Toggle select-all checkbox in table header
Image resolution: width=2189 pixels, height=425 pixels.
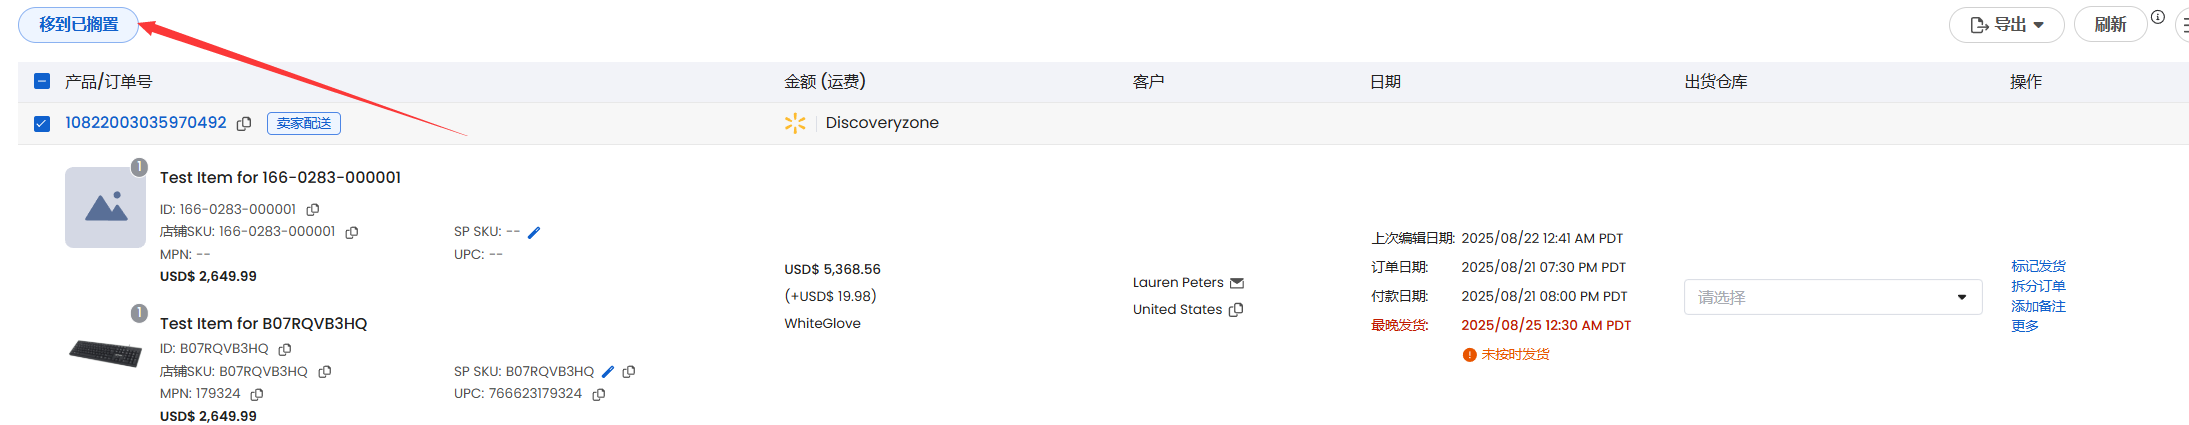(x=42, y=81)
